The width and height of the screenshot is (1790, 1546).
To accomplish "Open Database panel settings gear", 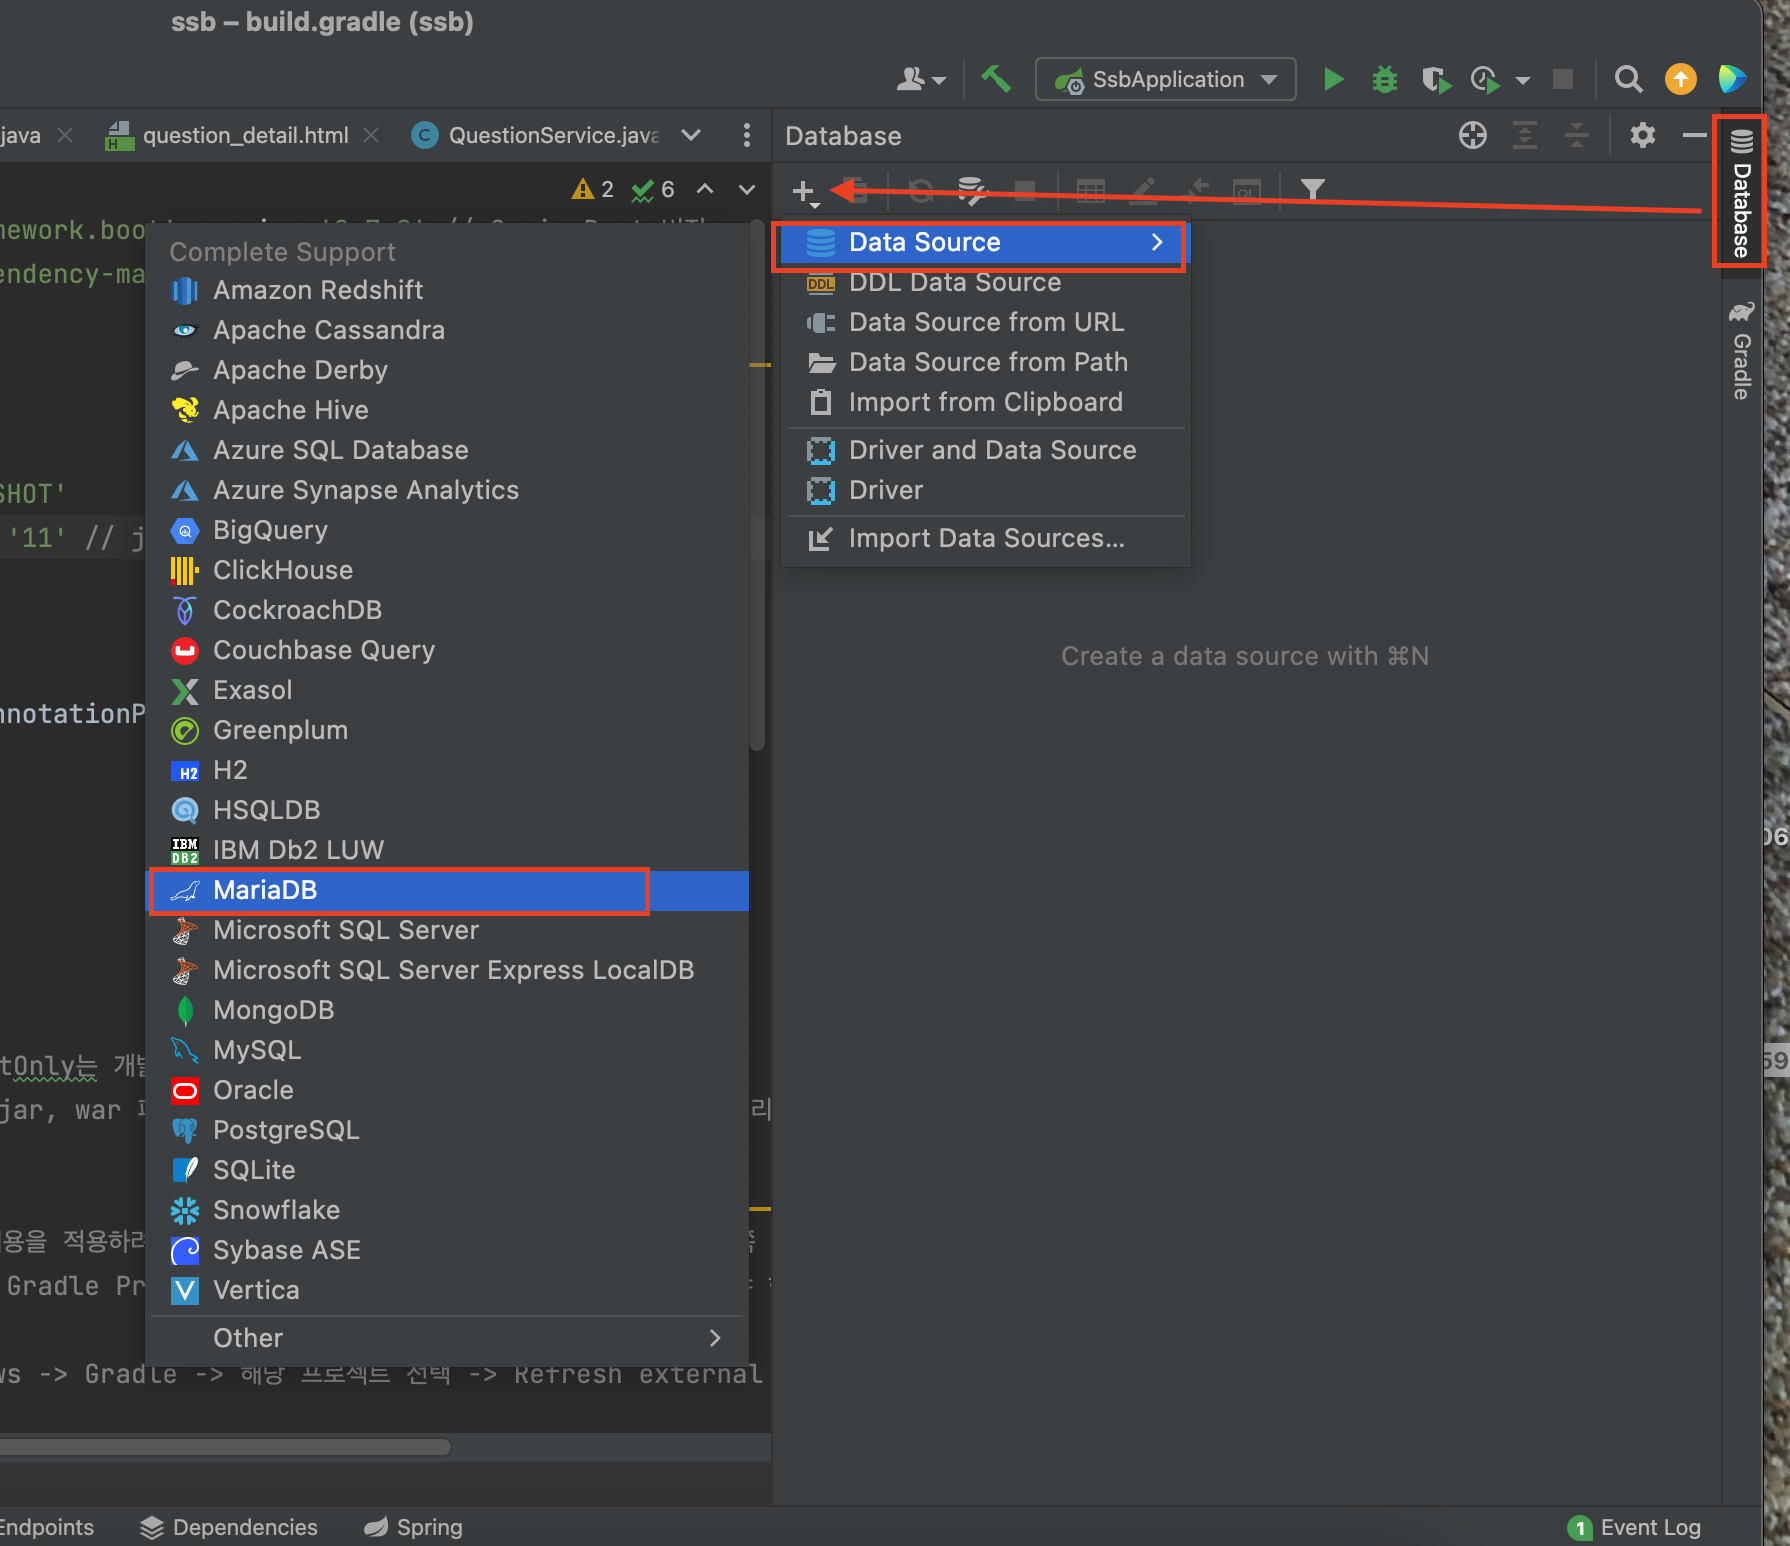I will (1643, 135).
